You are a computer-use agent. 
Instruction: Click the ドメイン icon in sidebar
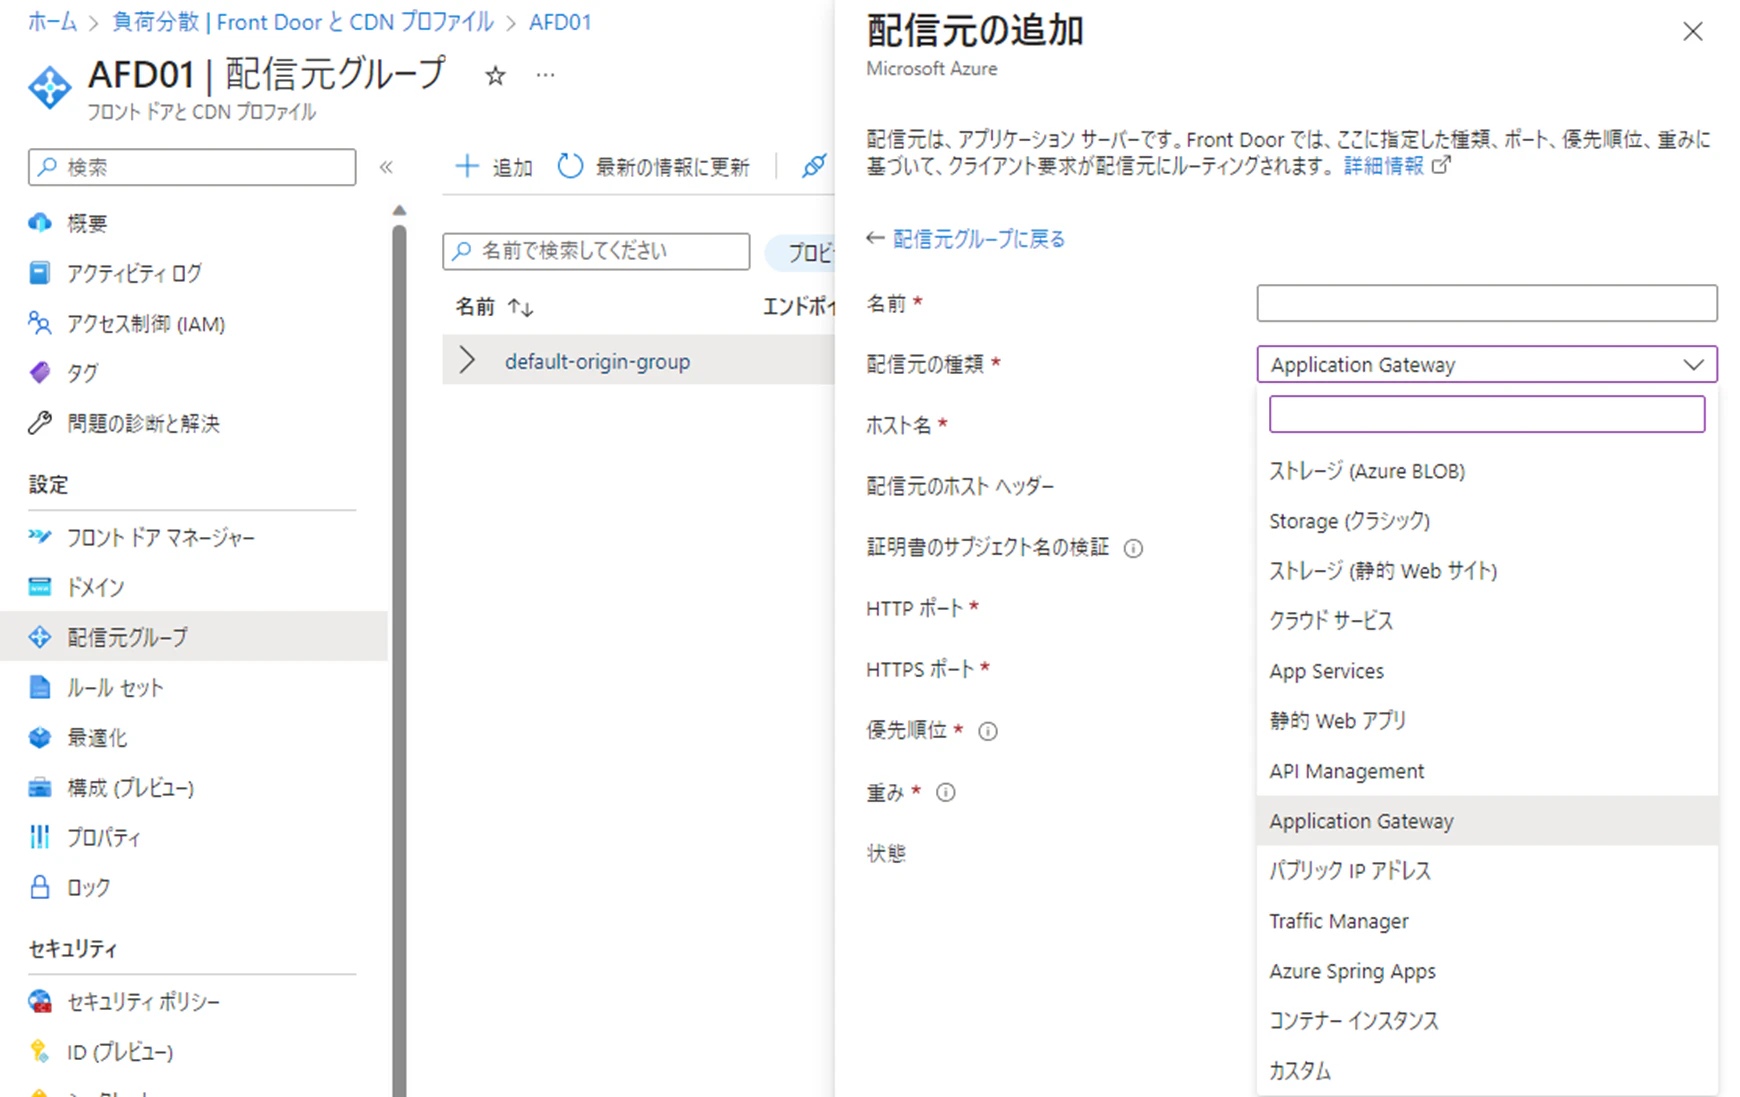coord(40,587)
